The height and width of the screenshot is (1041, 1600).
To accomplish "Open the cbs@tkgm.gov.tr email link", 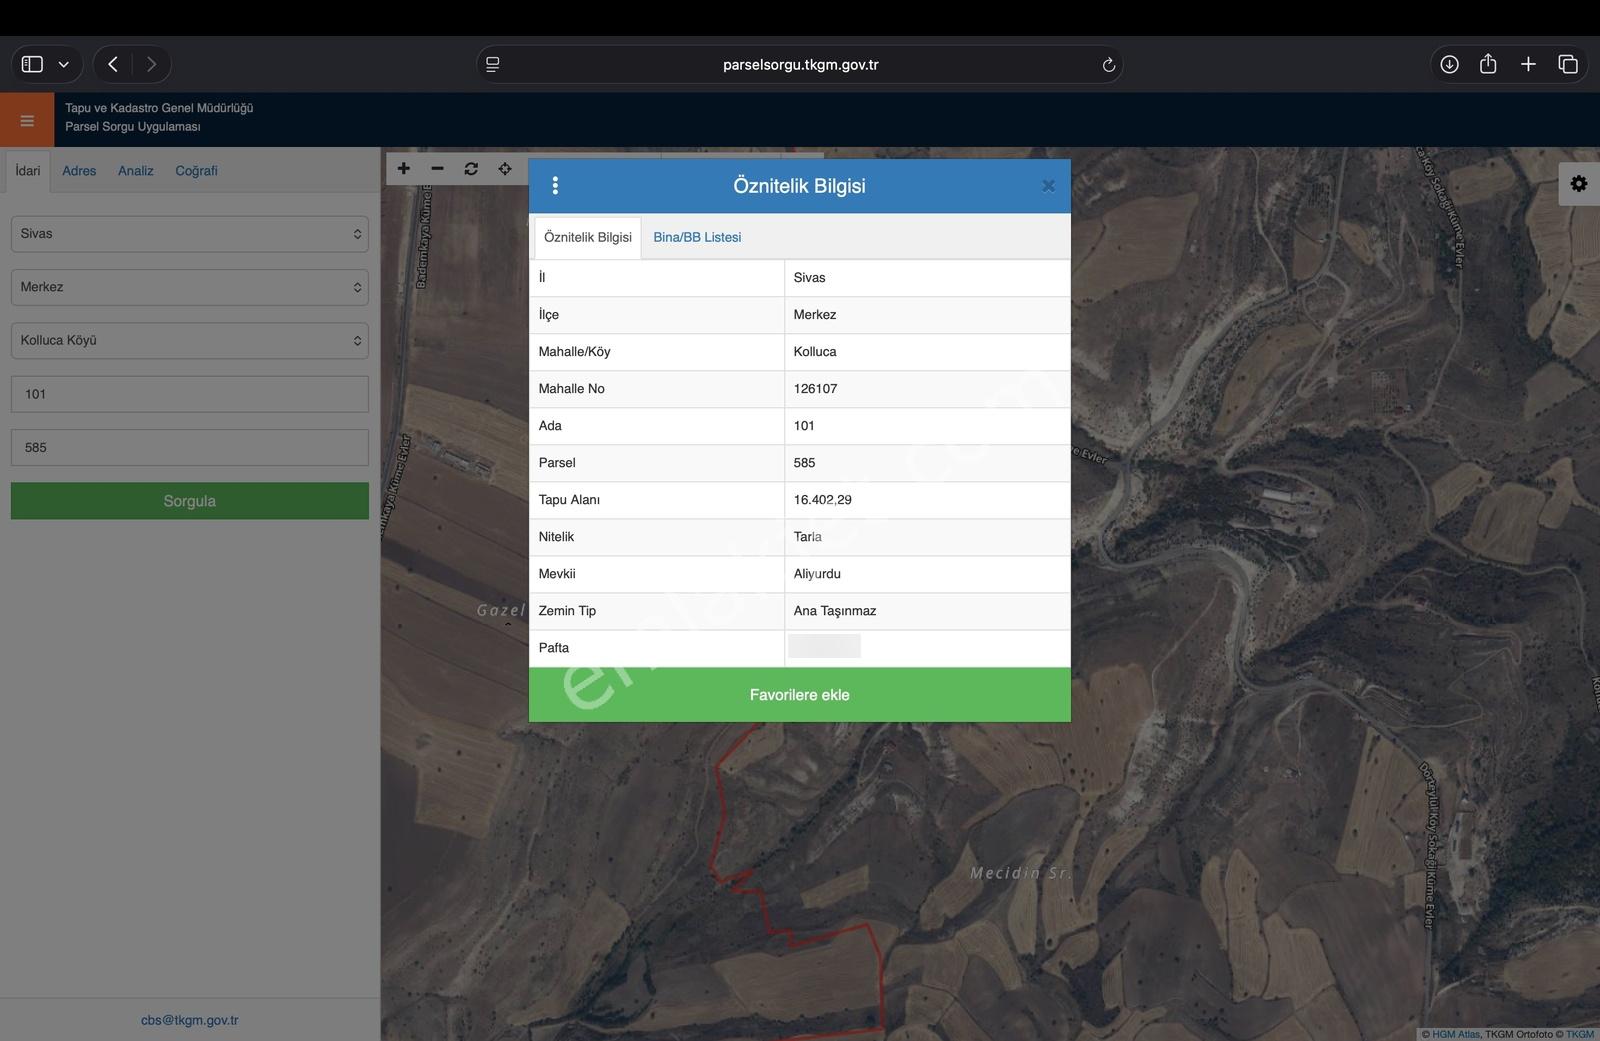I will [189, 1020].
